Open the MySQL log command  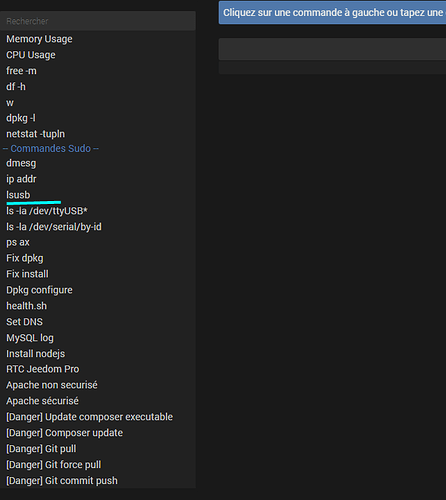click(x=30, y=338)
